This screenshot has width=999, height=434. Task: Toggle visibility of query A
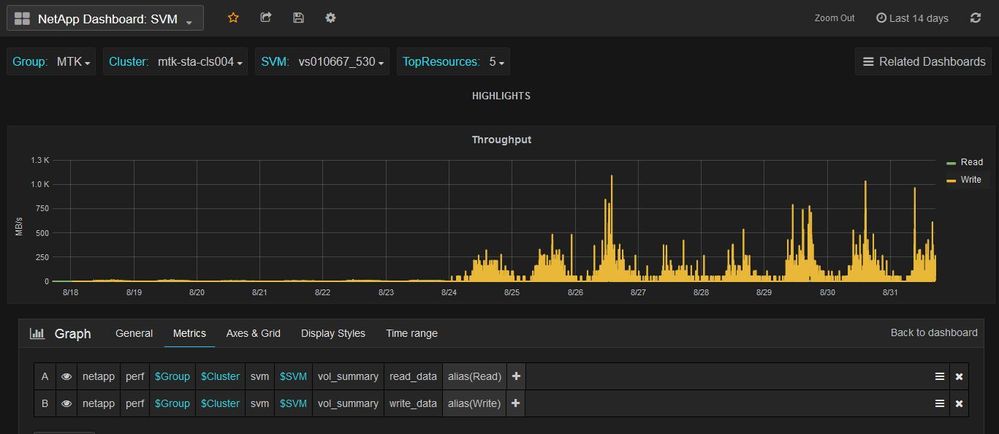(x=67, y=376)
